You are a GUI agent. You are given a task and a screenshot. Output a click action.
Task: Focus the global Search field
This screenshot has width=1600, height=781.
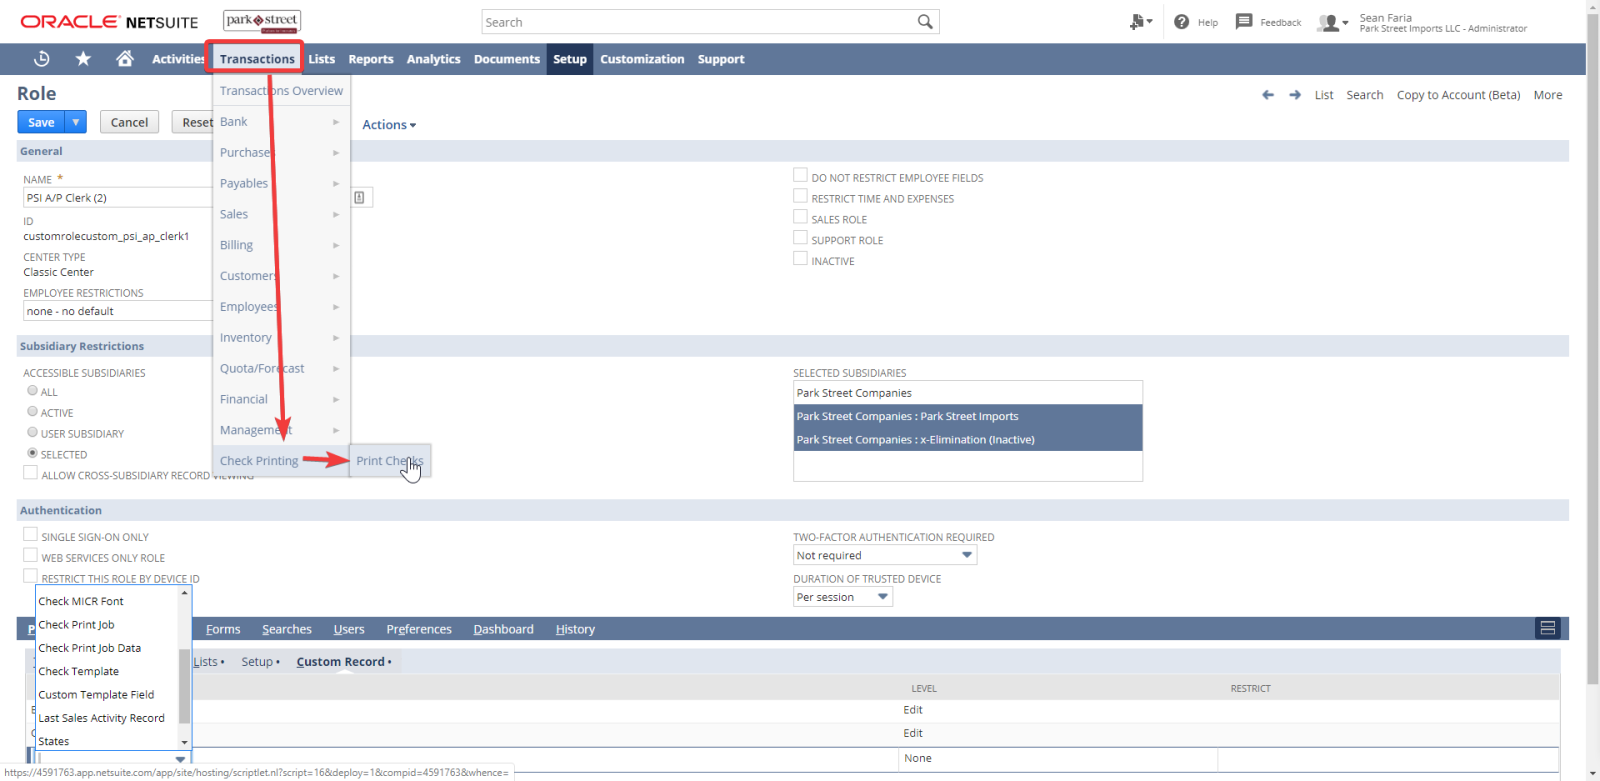click(x=700, y=22)
